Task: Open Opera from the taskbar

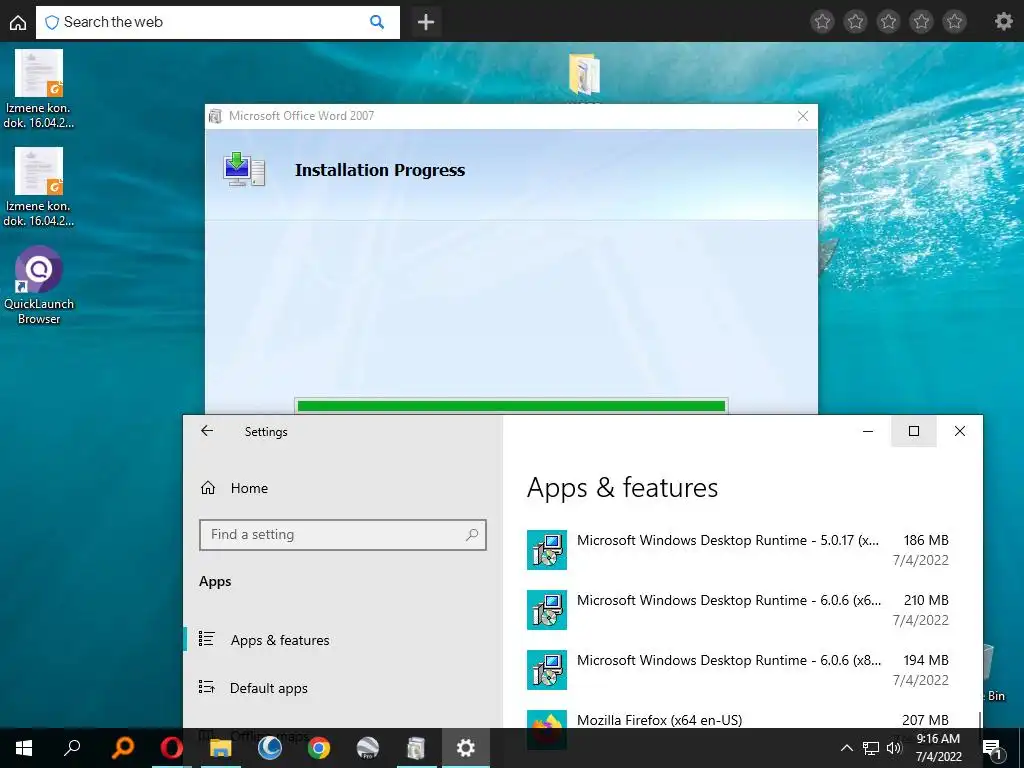Action: point(172,748)
